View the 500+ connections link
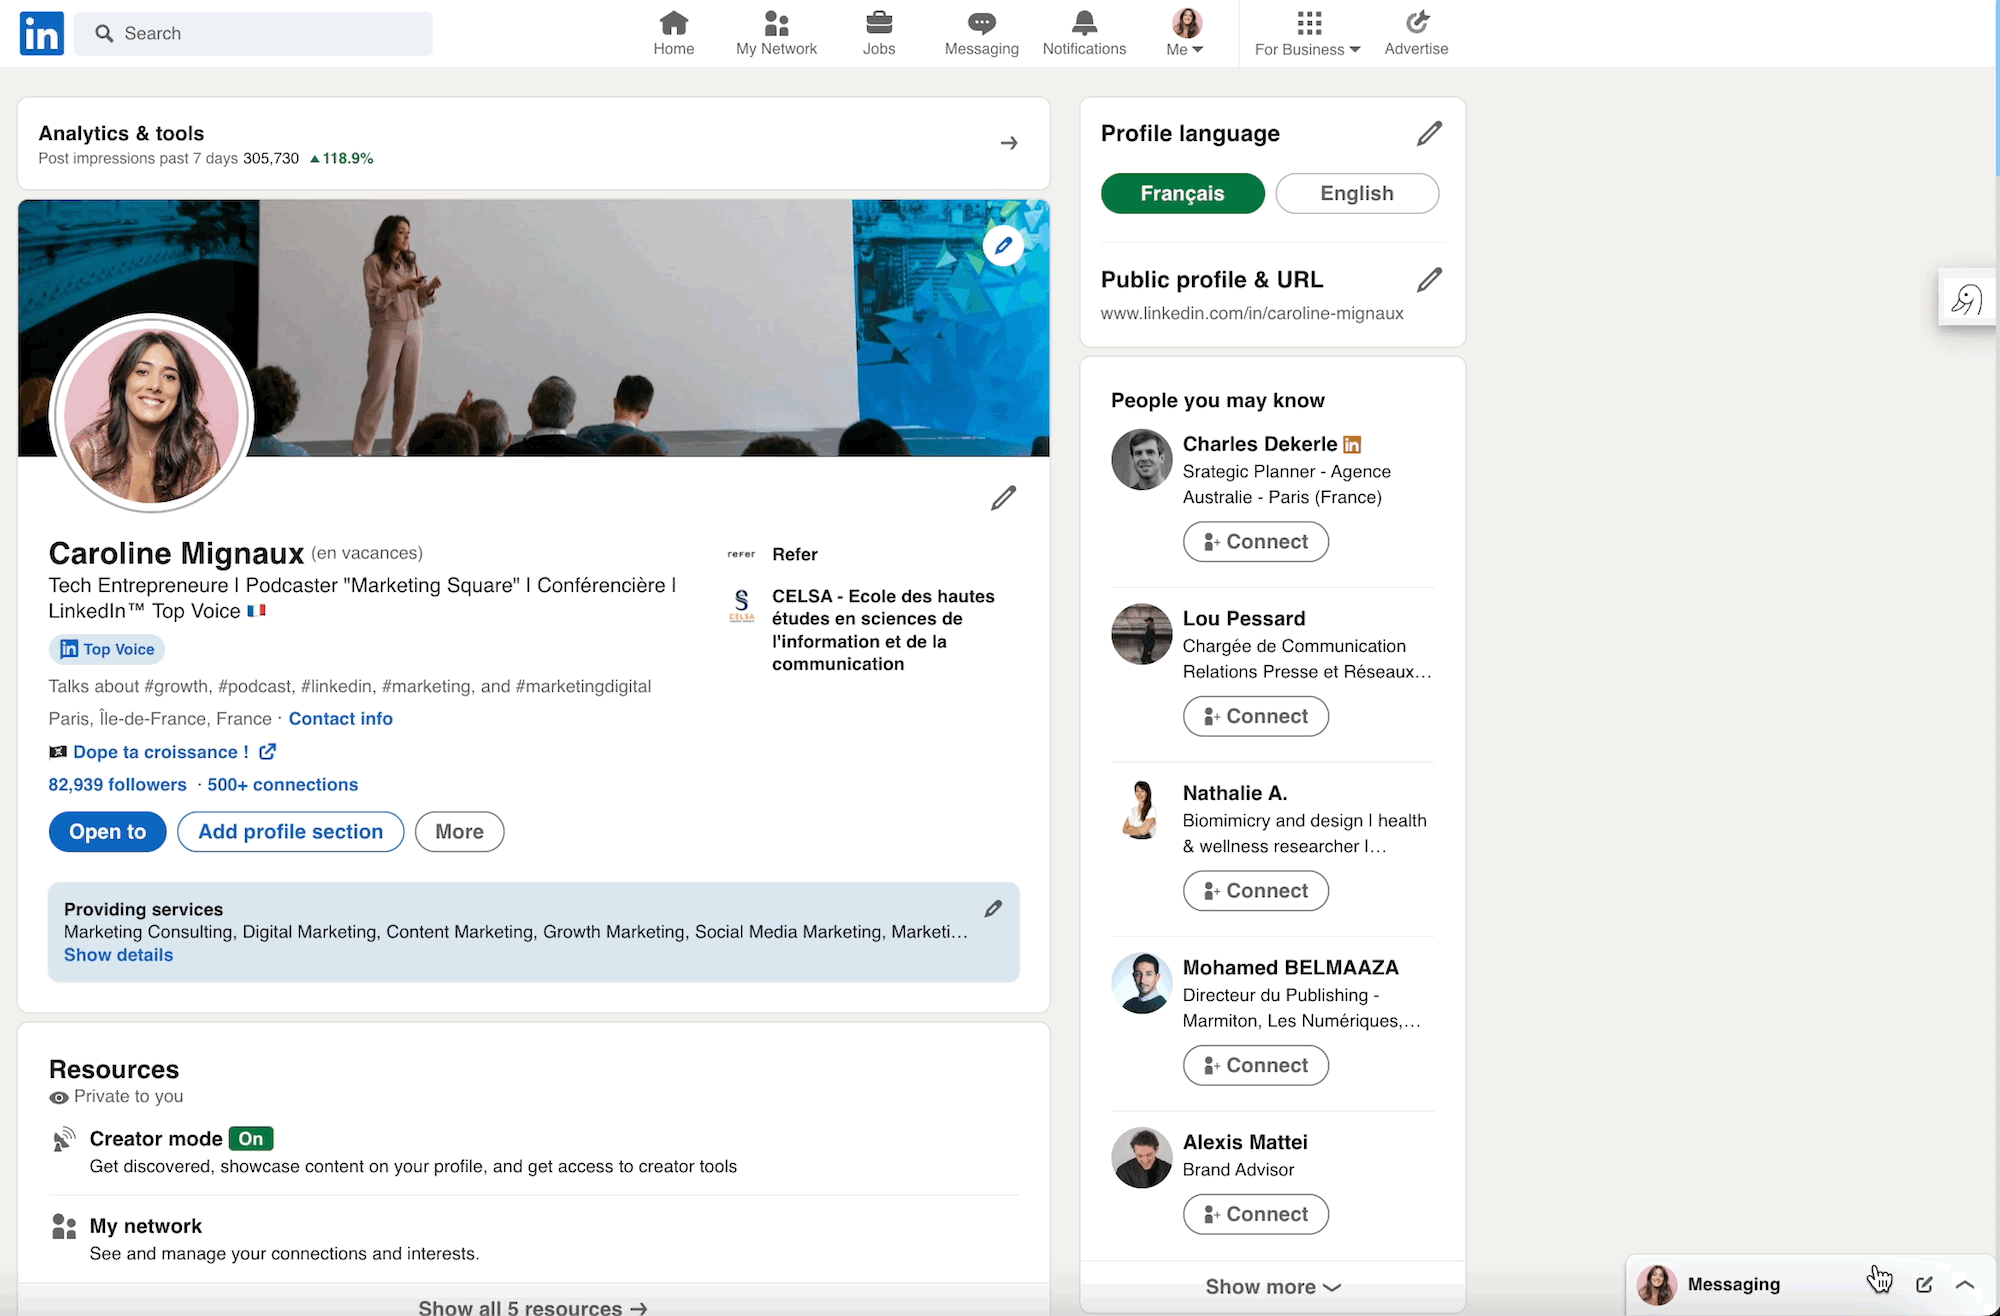This screenshot has width=2000, height=1316. coord(282,784)
